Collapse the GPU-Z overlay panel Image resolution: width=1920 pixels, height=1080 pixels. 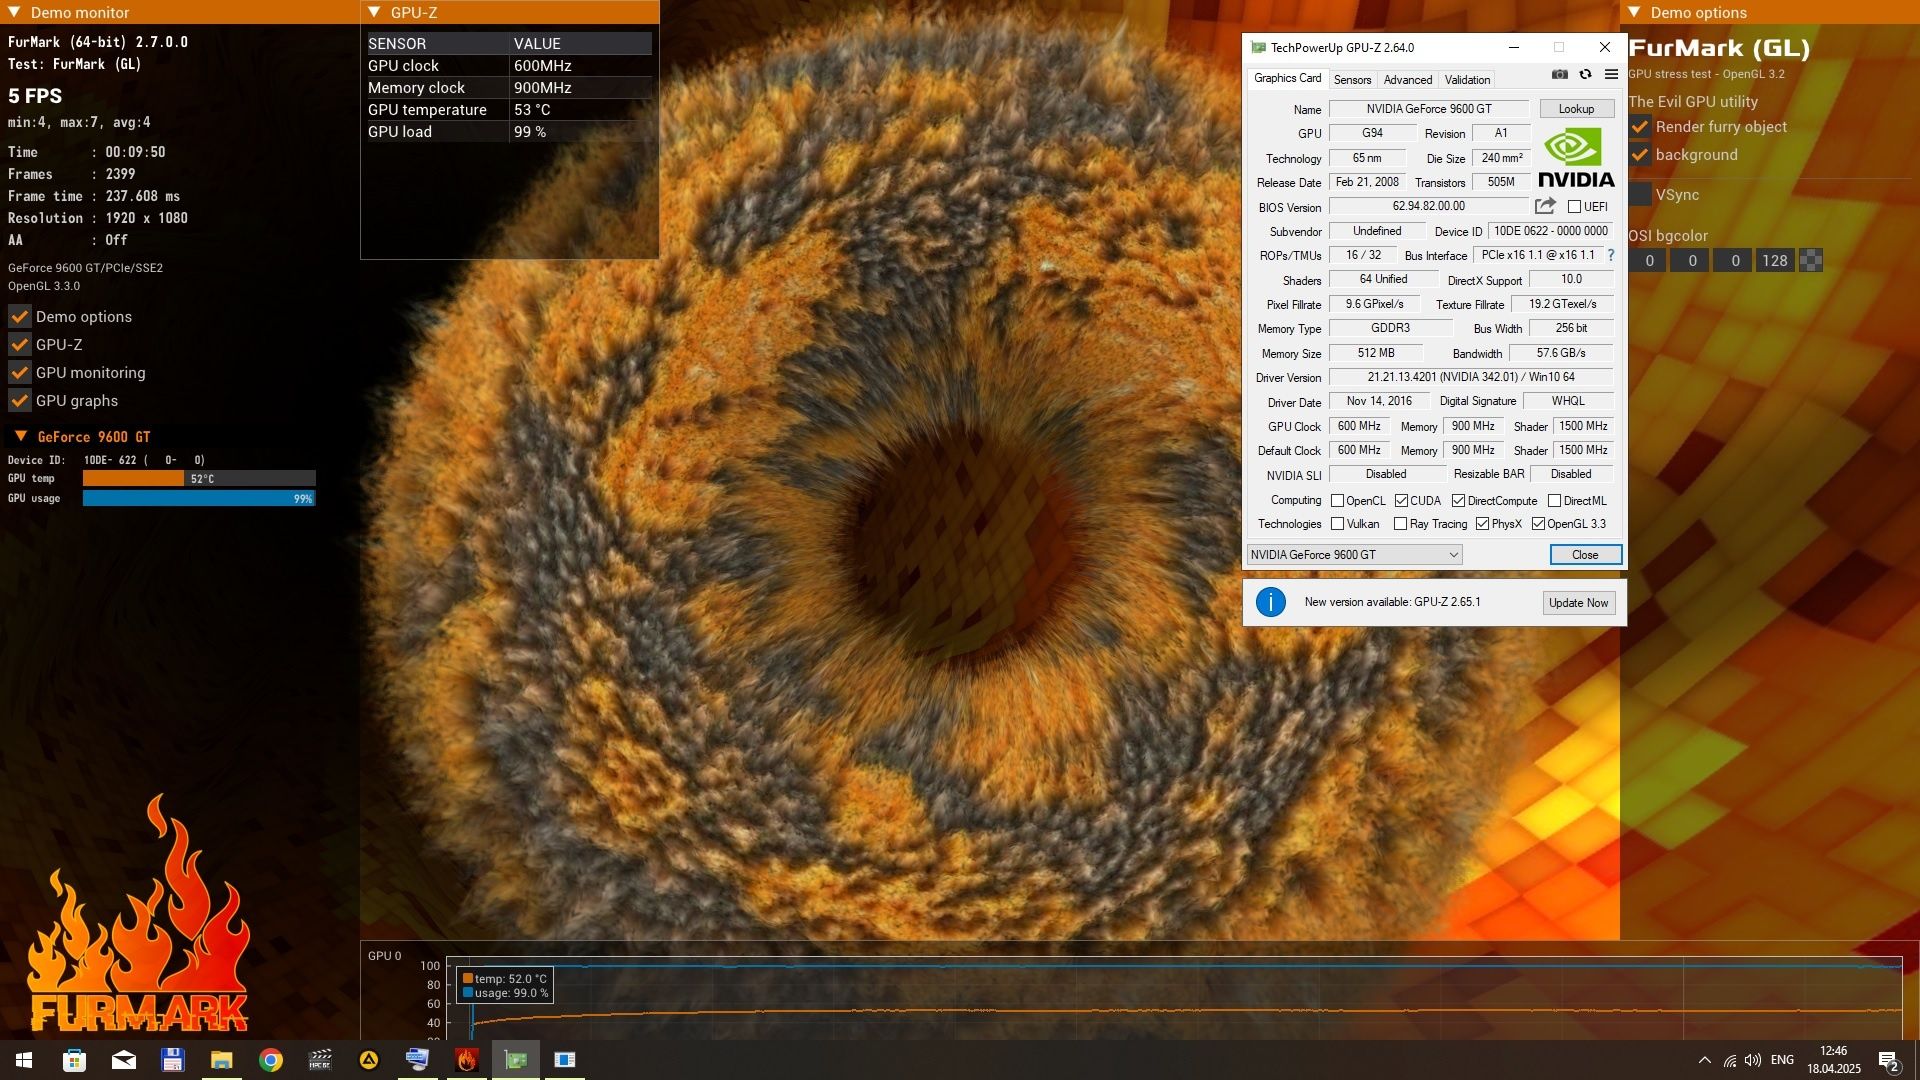374,13
